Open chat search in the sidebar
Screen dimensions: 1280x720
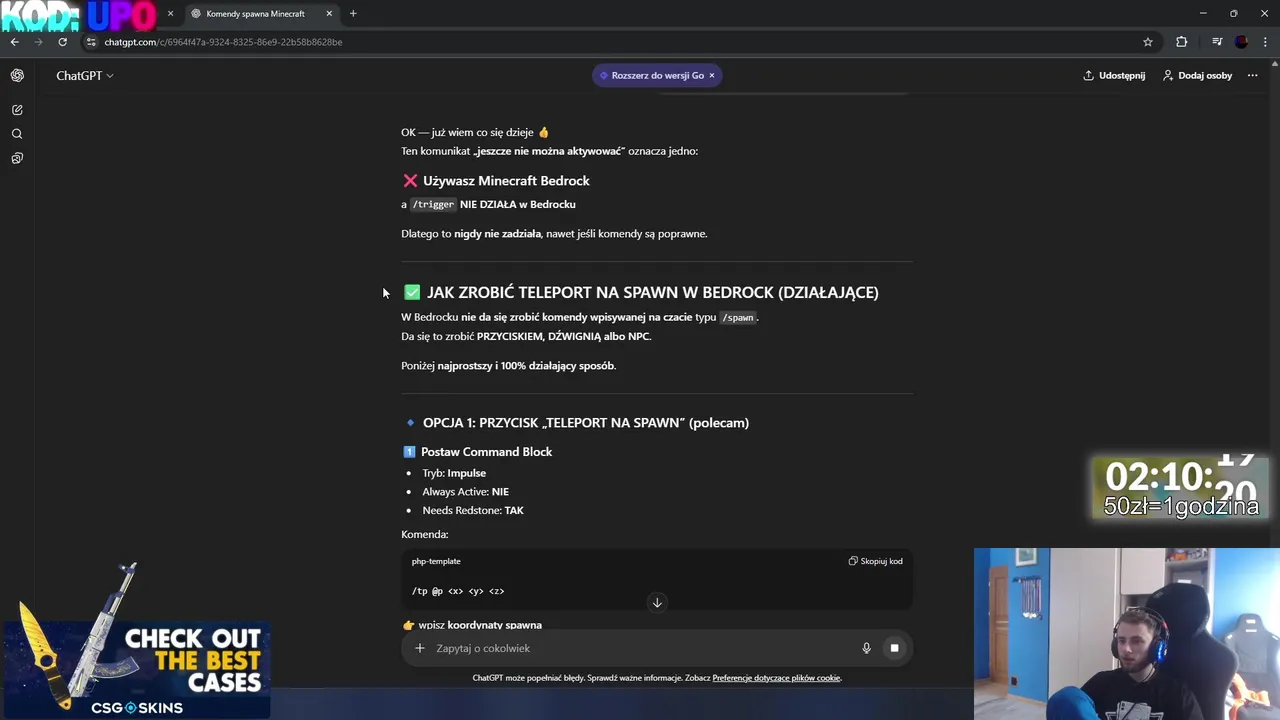pyautogui.click(x=17, y=134)
